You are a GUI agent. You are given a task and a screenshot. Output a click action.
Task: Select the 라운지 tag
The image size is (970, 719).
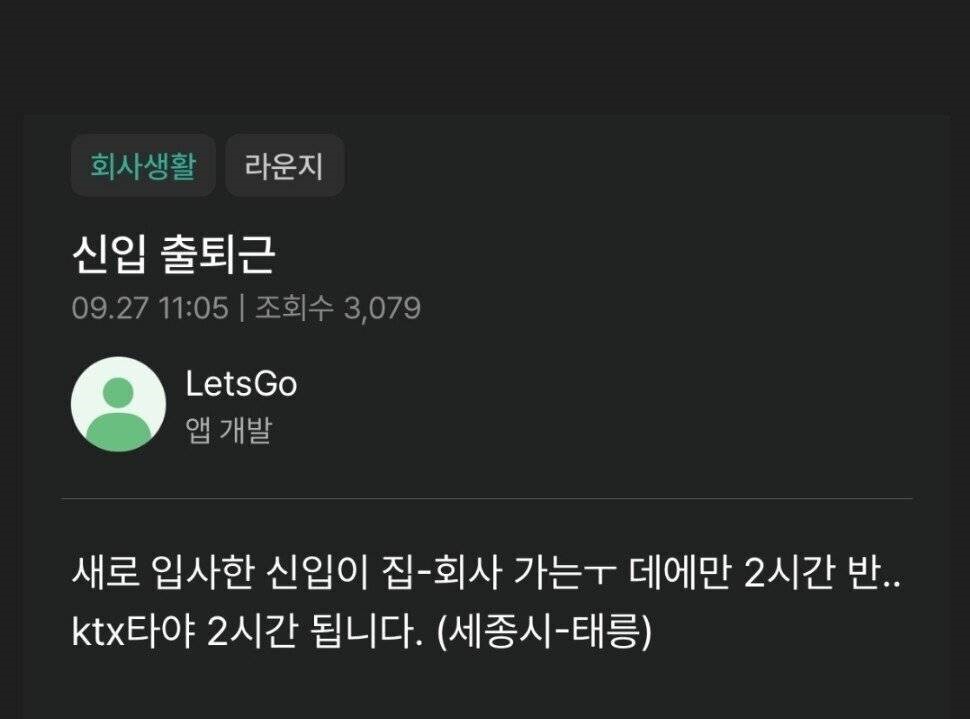tap(285, 165)
